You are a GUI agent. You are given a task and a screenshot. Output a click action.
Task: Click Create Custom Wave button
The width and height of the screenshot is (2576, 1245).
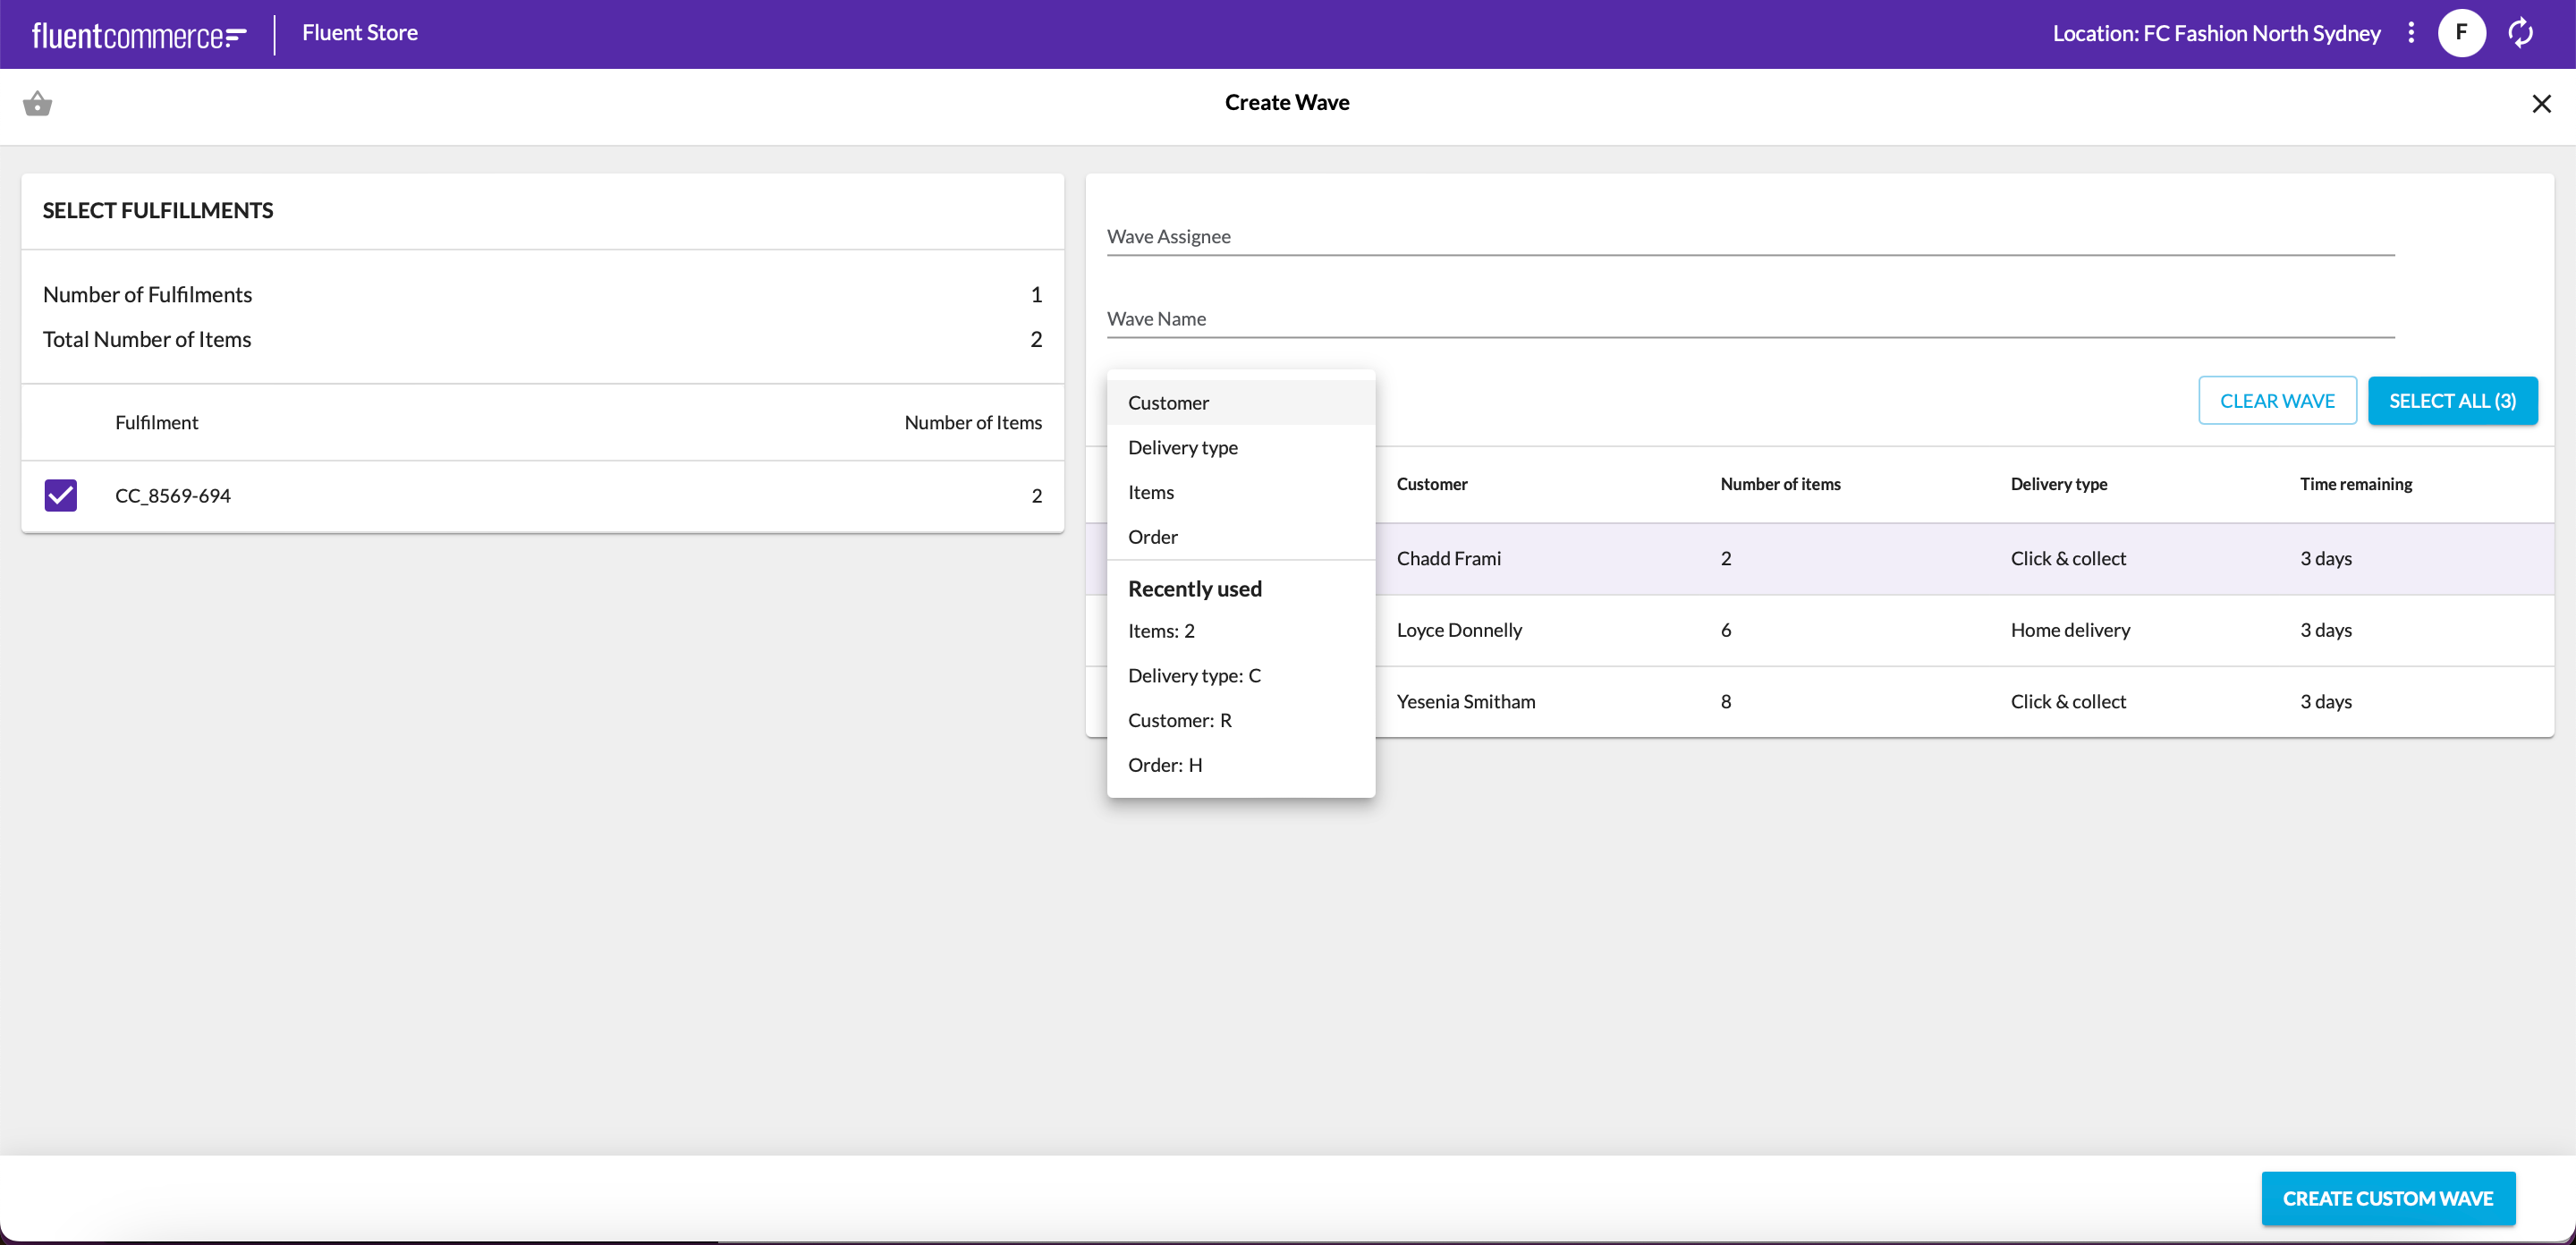point(2387,1198)
